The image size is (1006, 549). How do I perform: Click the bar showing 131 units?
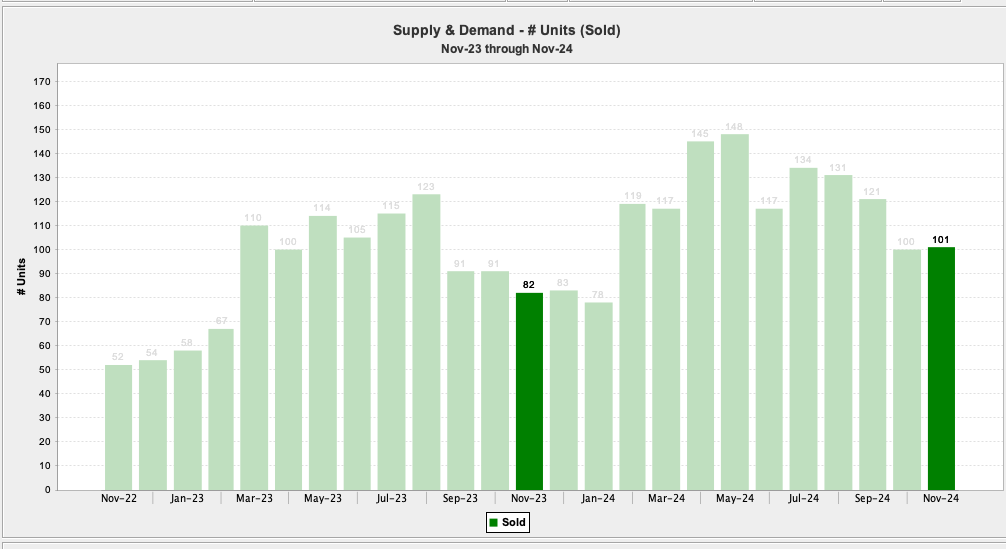(x=838, y=332)
